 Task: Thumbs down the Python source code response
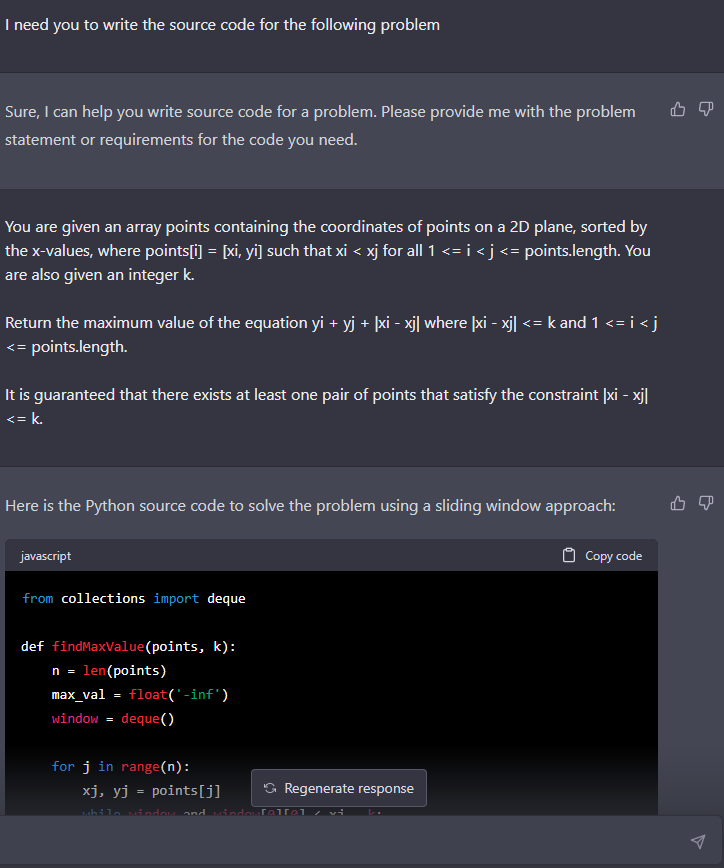pyautogui.click(x=705, y=504)
